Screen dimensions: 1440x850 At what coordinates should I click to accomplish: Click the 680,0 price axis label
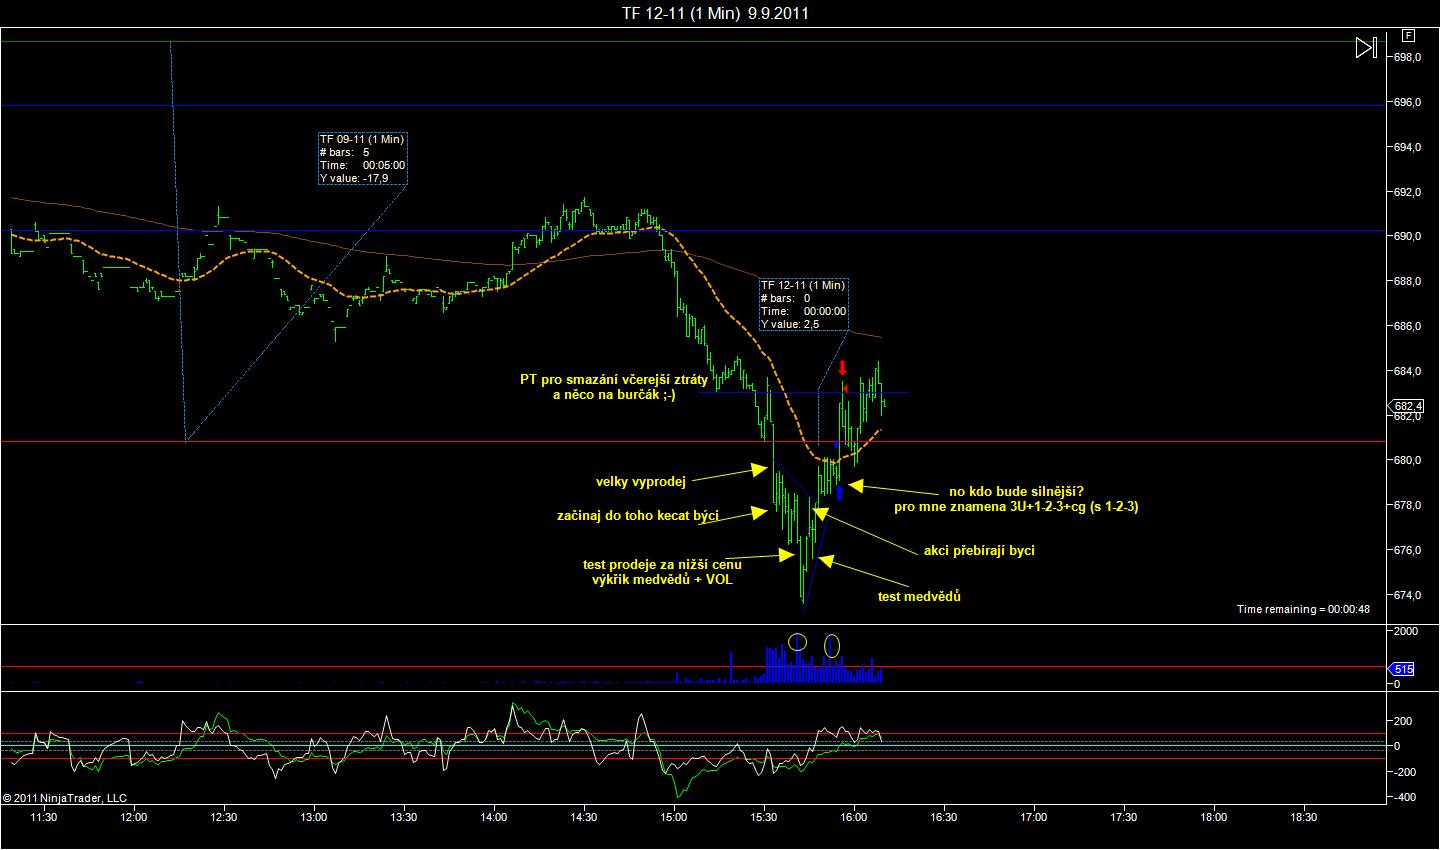click(x=1408, y=461)
